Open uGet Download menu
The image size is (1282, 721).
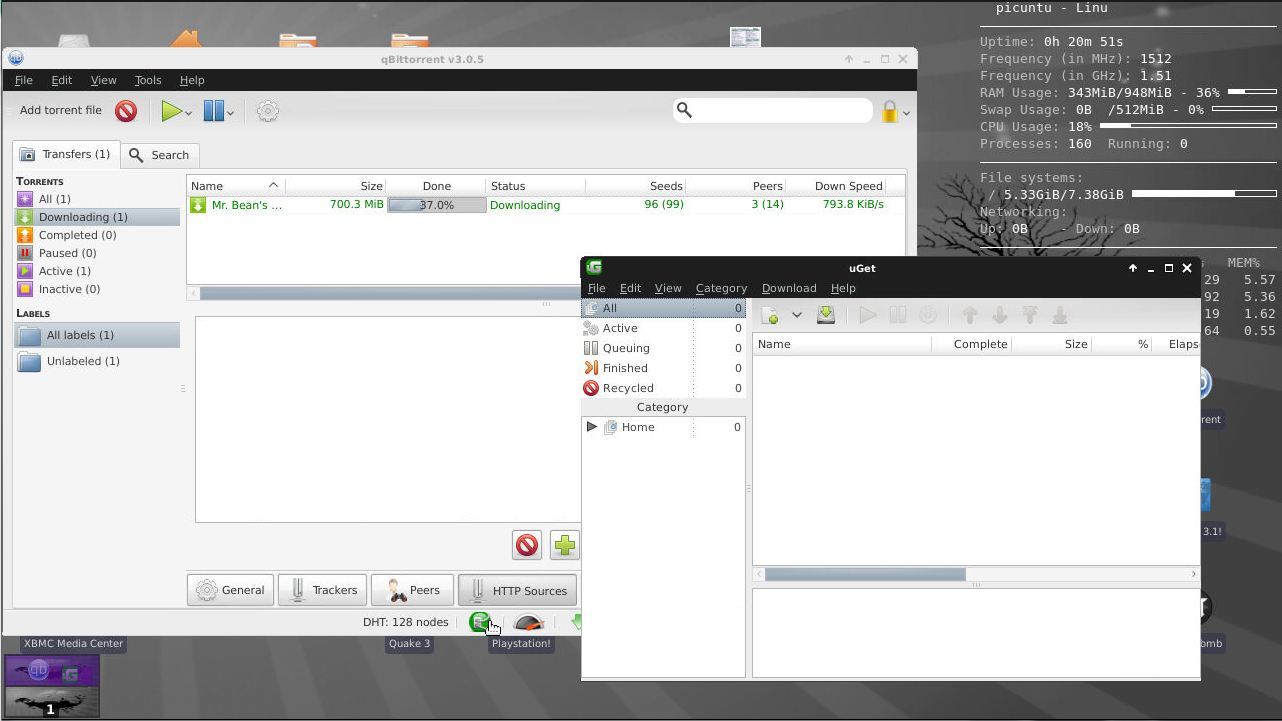(789, 288)
